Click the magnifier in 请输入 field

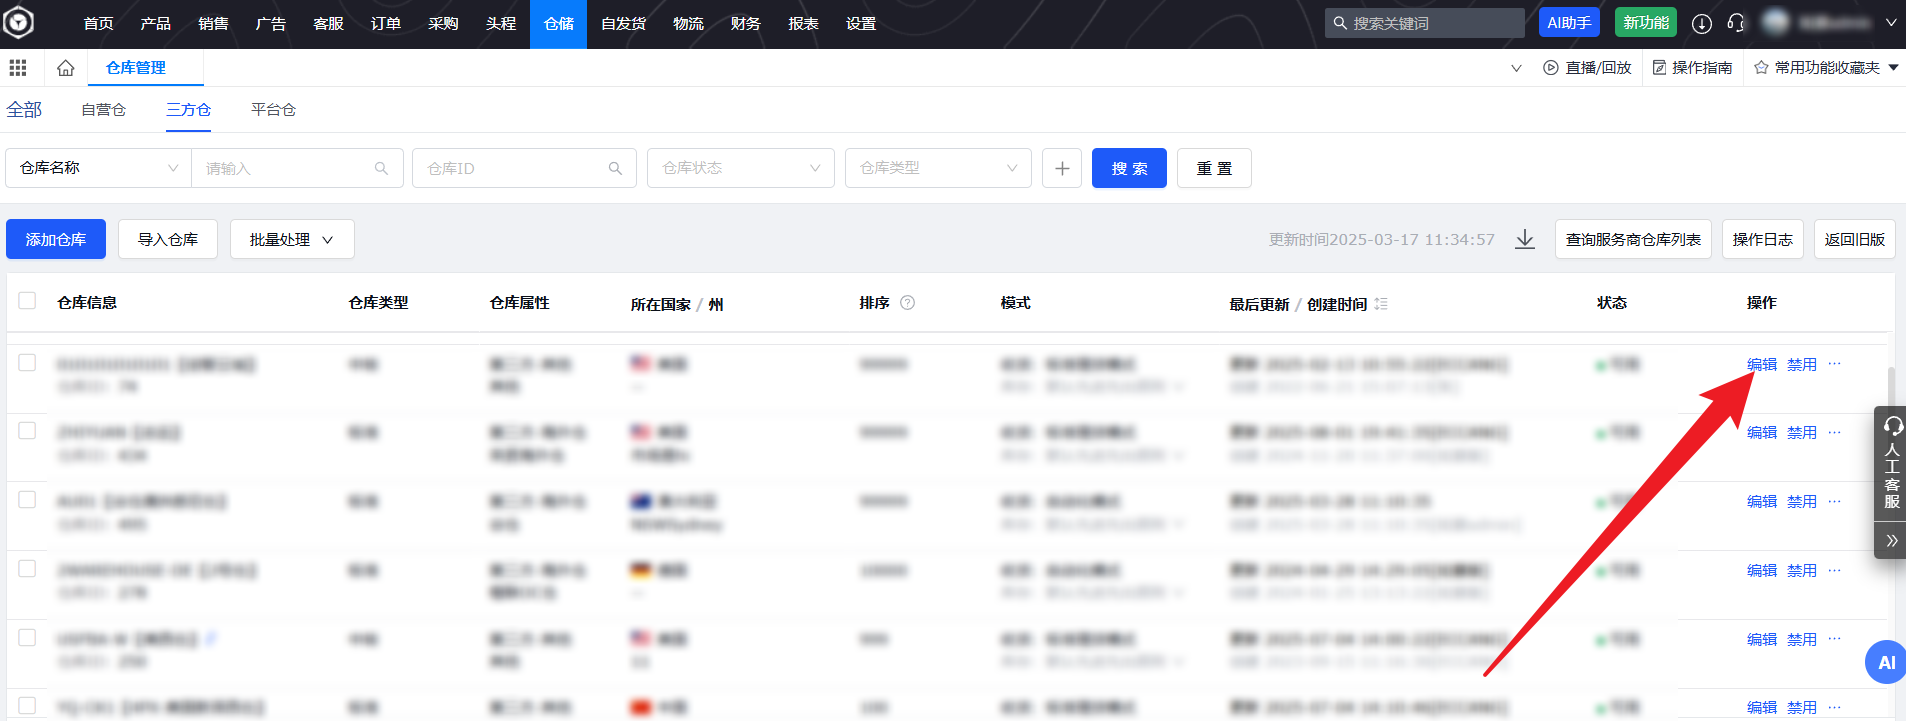(381, 168)
